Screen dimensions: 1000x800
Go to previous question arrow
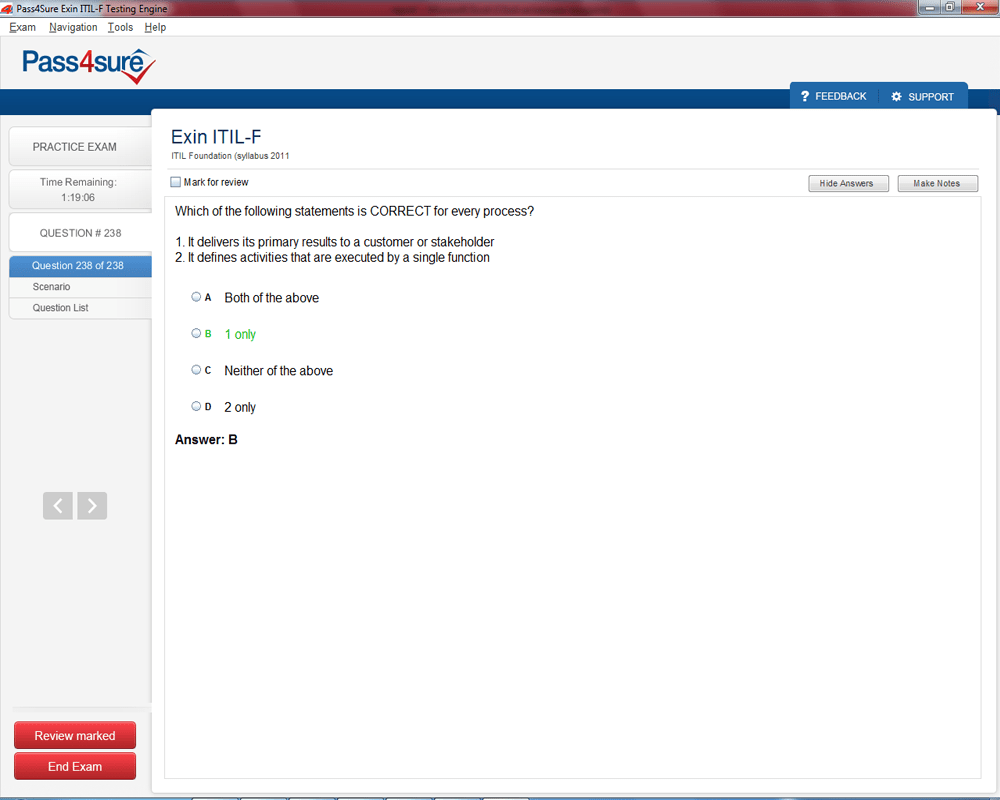(58, 506)
